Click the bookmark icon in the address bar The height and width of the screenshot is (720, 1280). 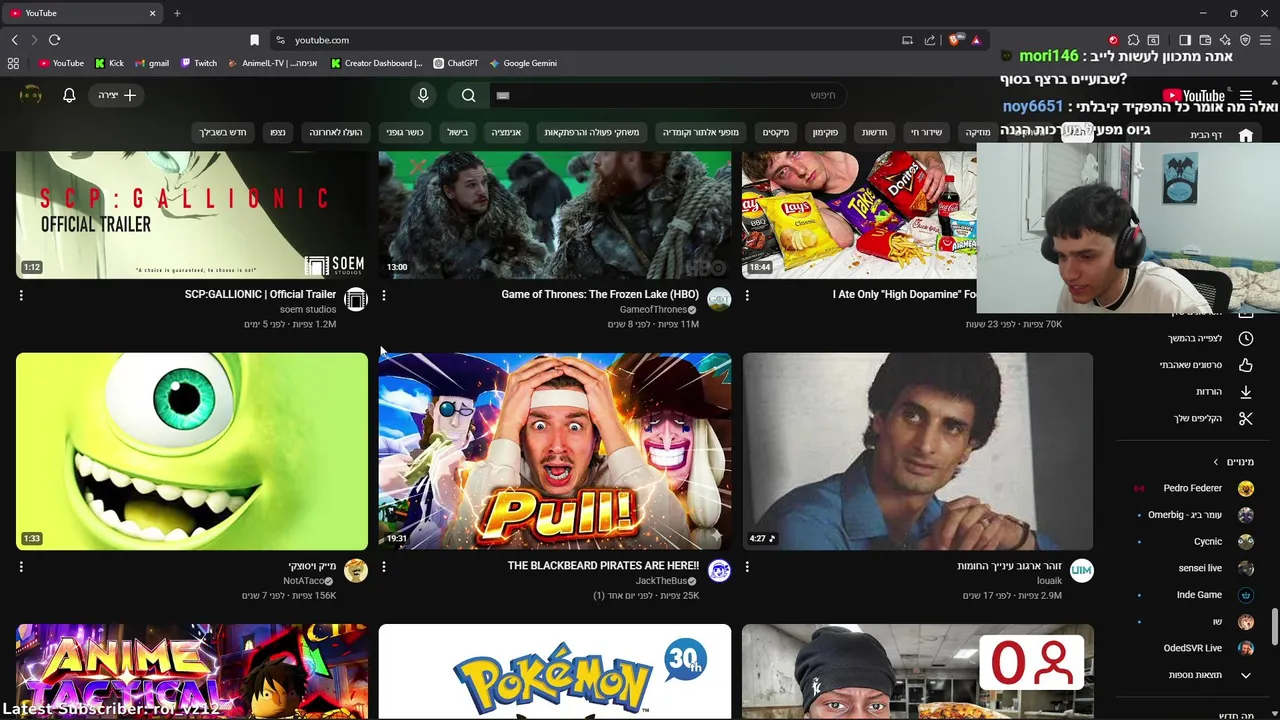point(254,40)
